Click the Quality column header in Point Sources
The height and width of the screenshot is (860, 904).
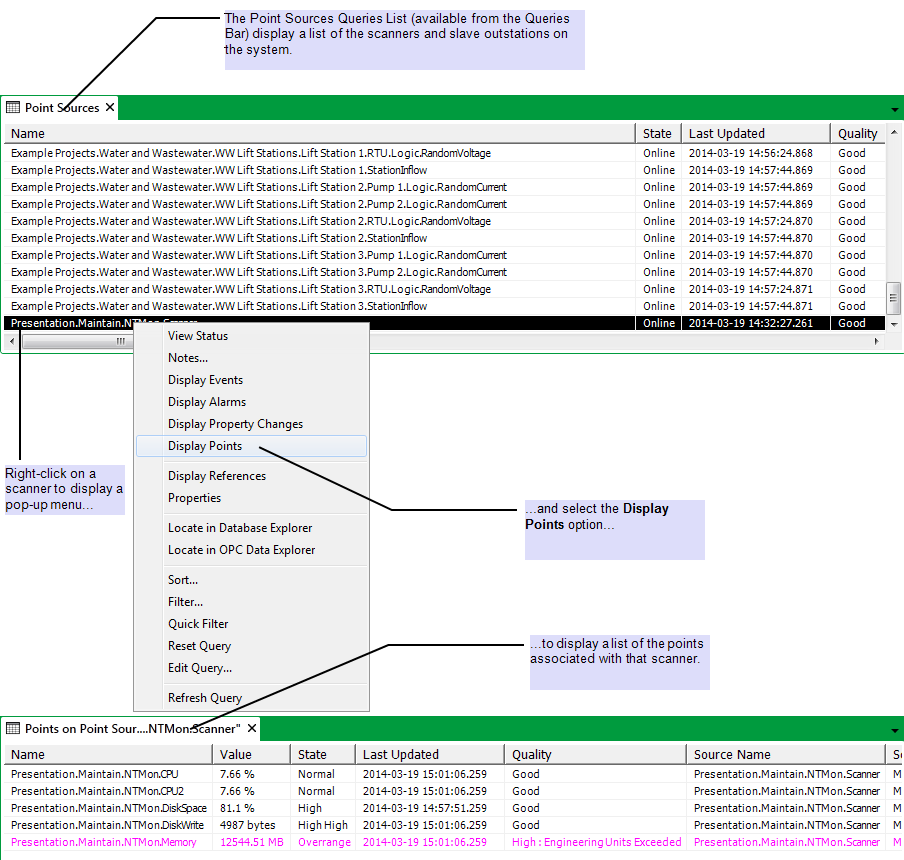click(857, 133)
